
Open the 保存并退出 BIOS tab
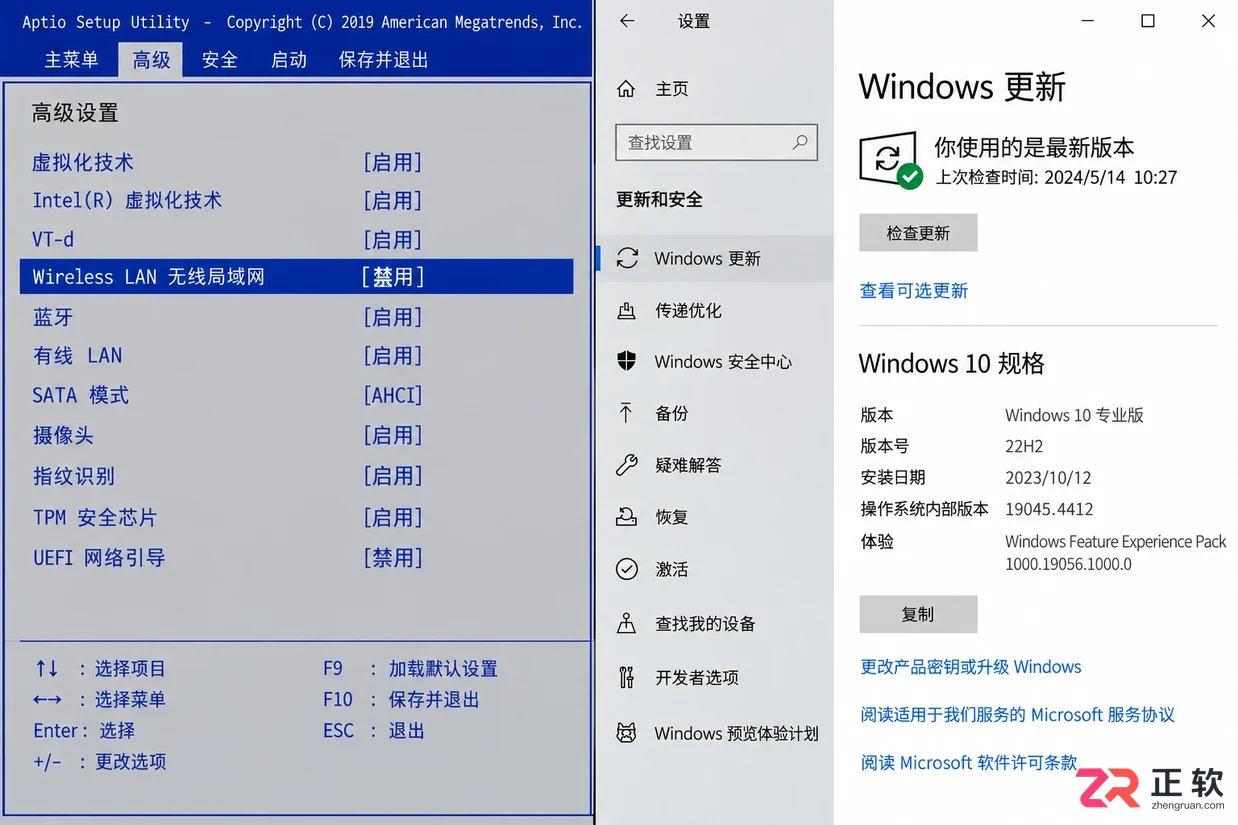[384, 60]
